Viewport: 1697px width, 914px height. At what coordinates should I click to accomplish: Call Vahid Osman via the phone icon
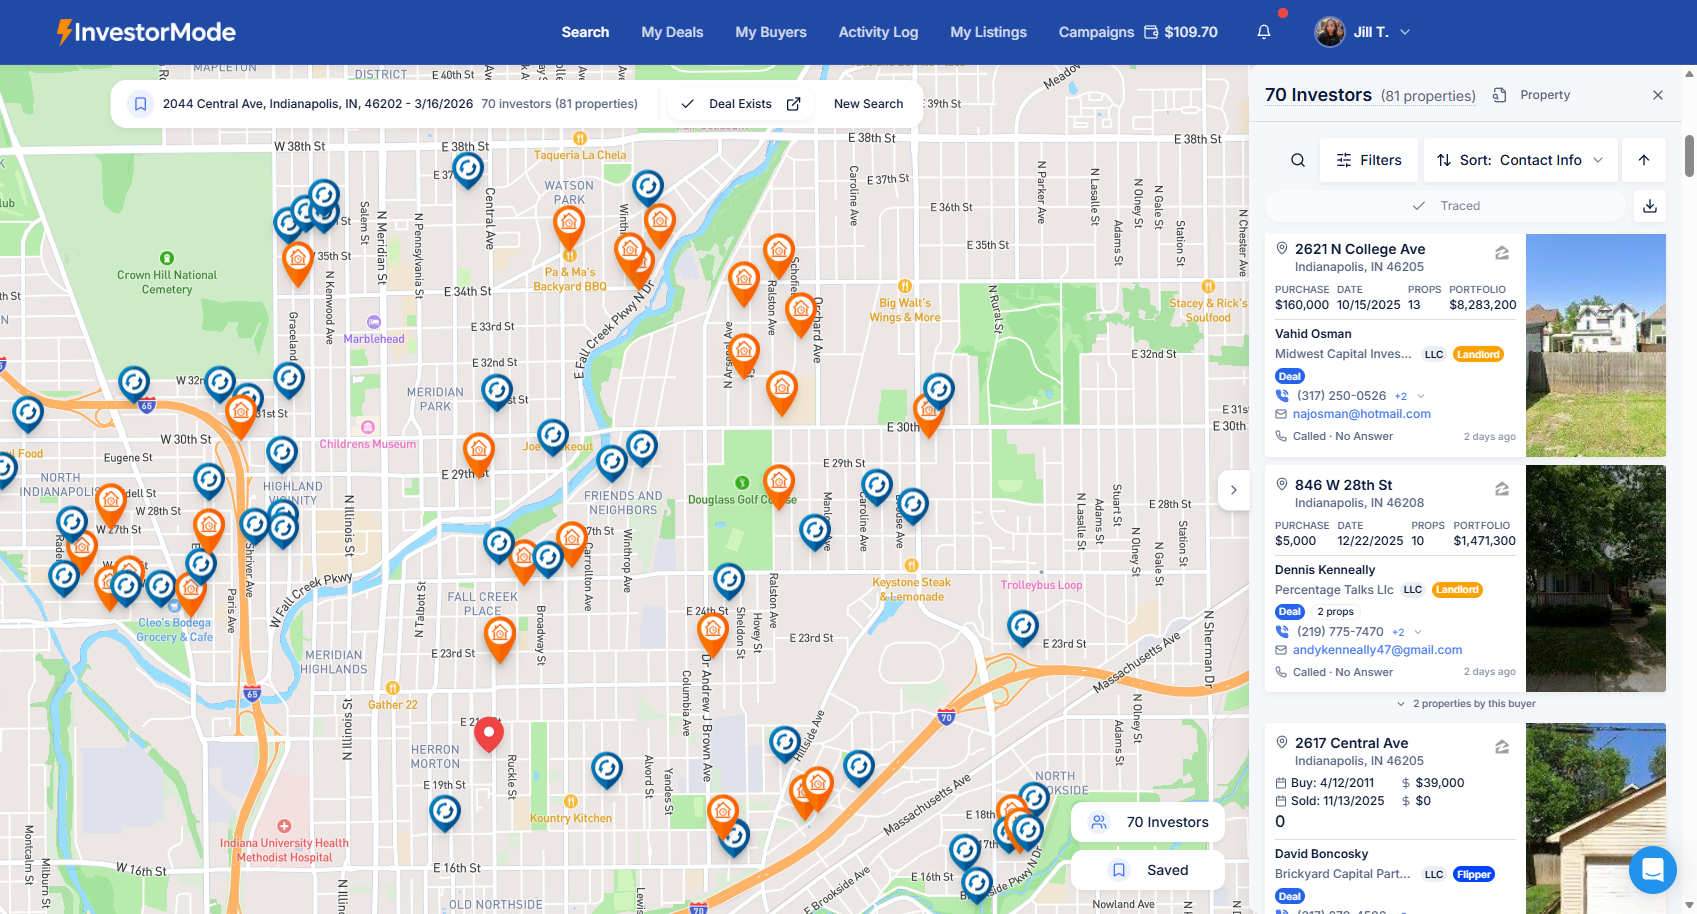1282,395
